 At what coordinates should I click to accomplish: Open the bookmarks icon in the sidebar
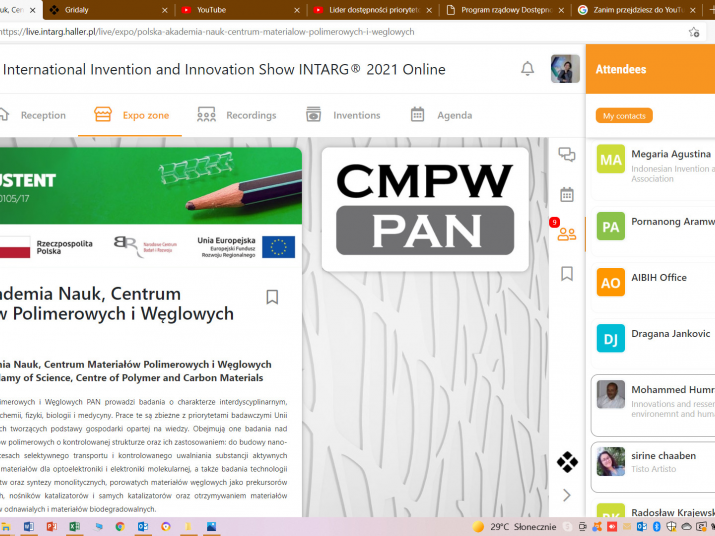point(567,273)
